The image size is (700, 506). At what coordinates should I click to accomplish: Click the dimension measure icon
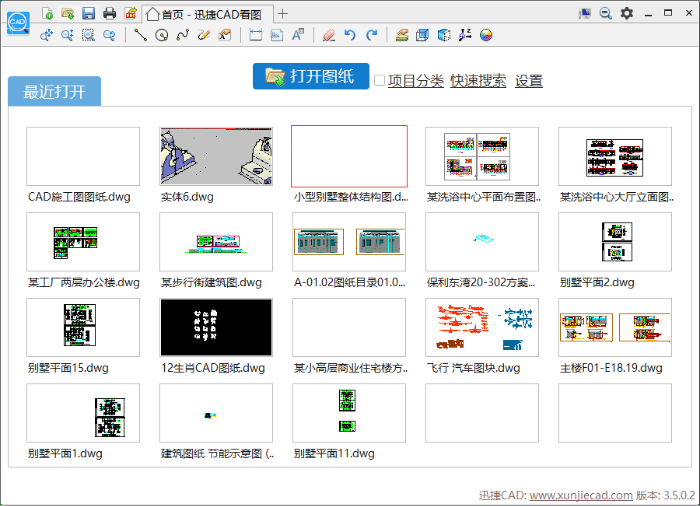(x=256, y=35)
